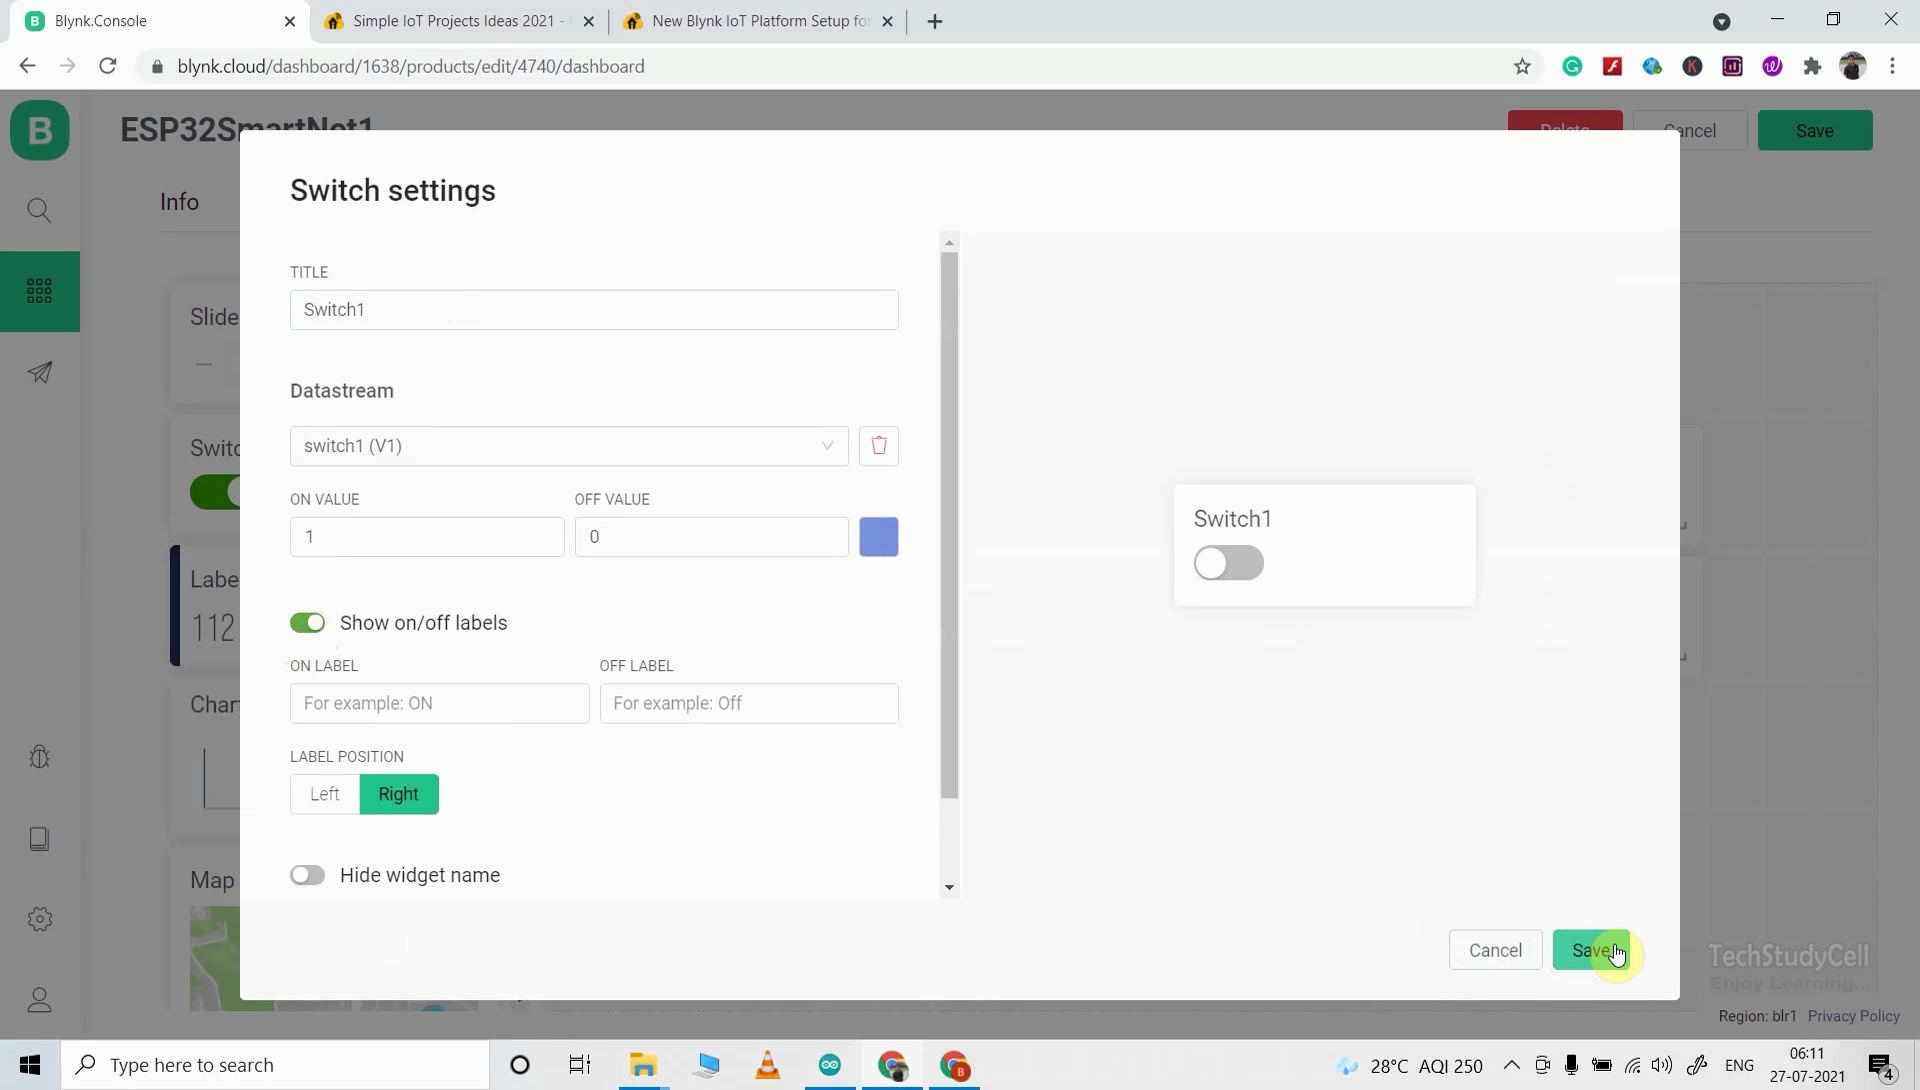Open the paper plane notifications icon
This screenshot has height=1090, width=1920.
39,372
